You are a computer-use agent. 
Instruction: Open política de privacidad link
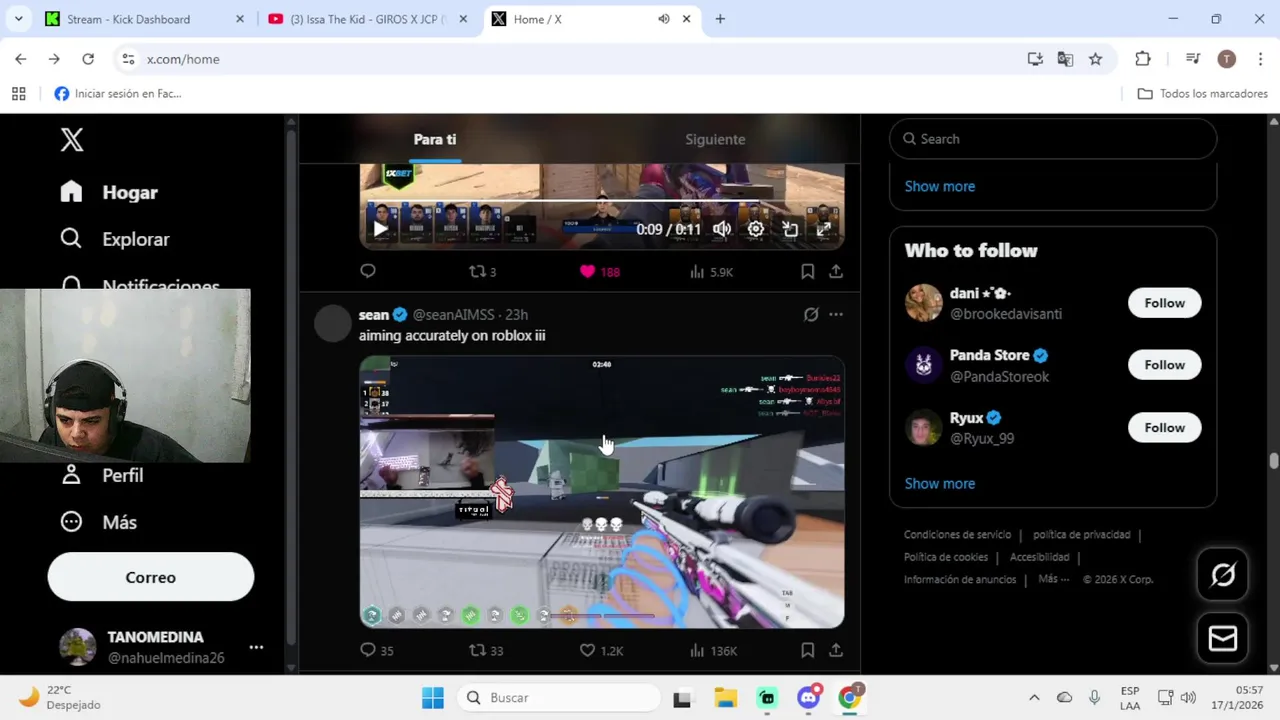tap(1082, 535)
